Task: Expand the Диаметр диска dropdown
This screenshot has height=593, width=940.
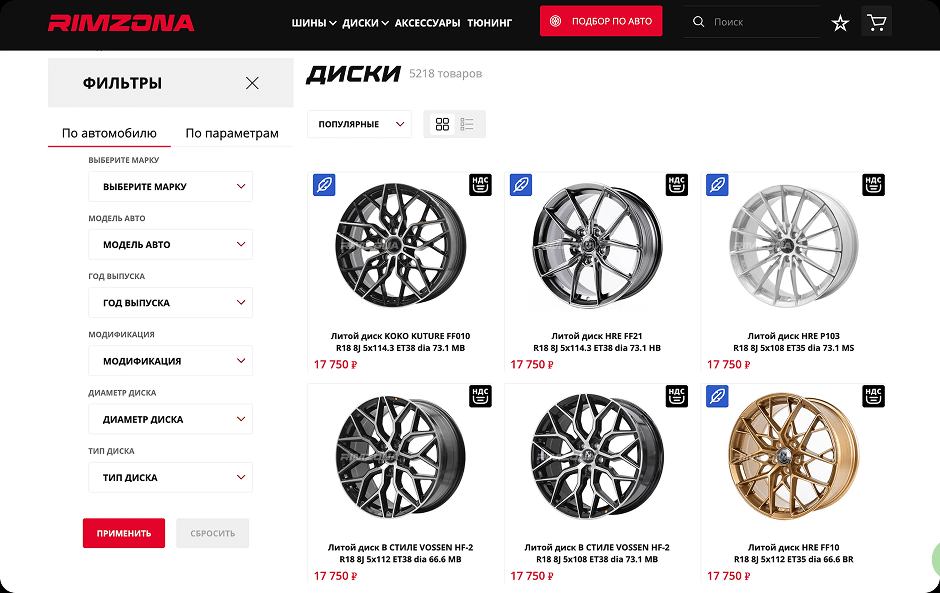Action: 170,420
